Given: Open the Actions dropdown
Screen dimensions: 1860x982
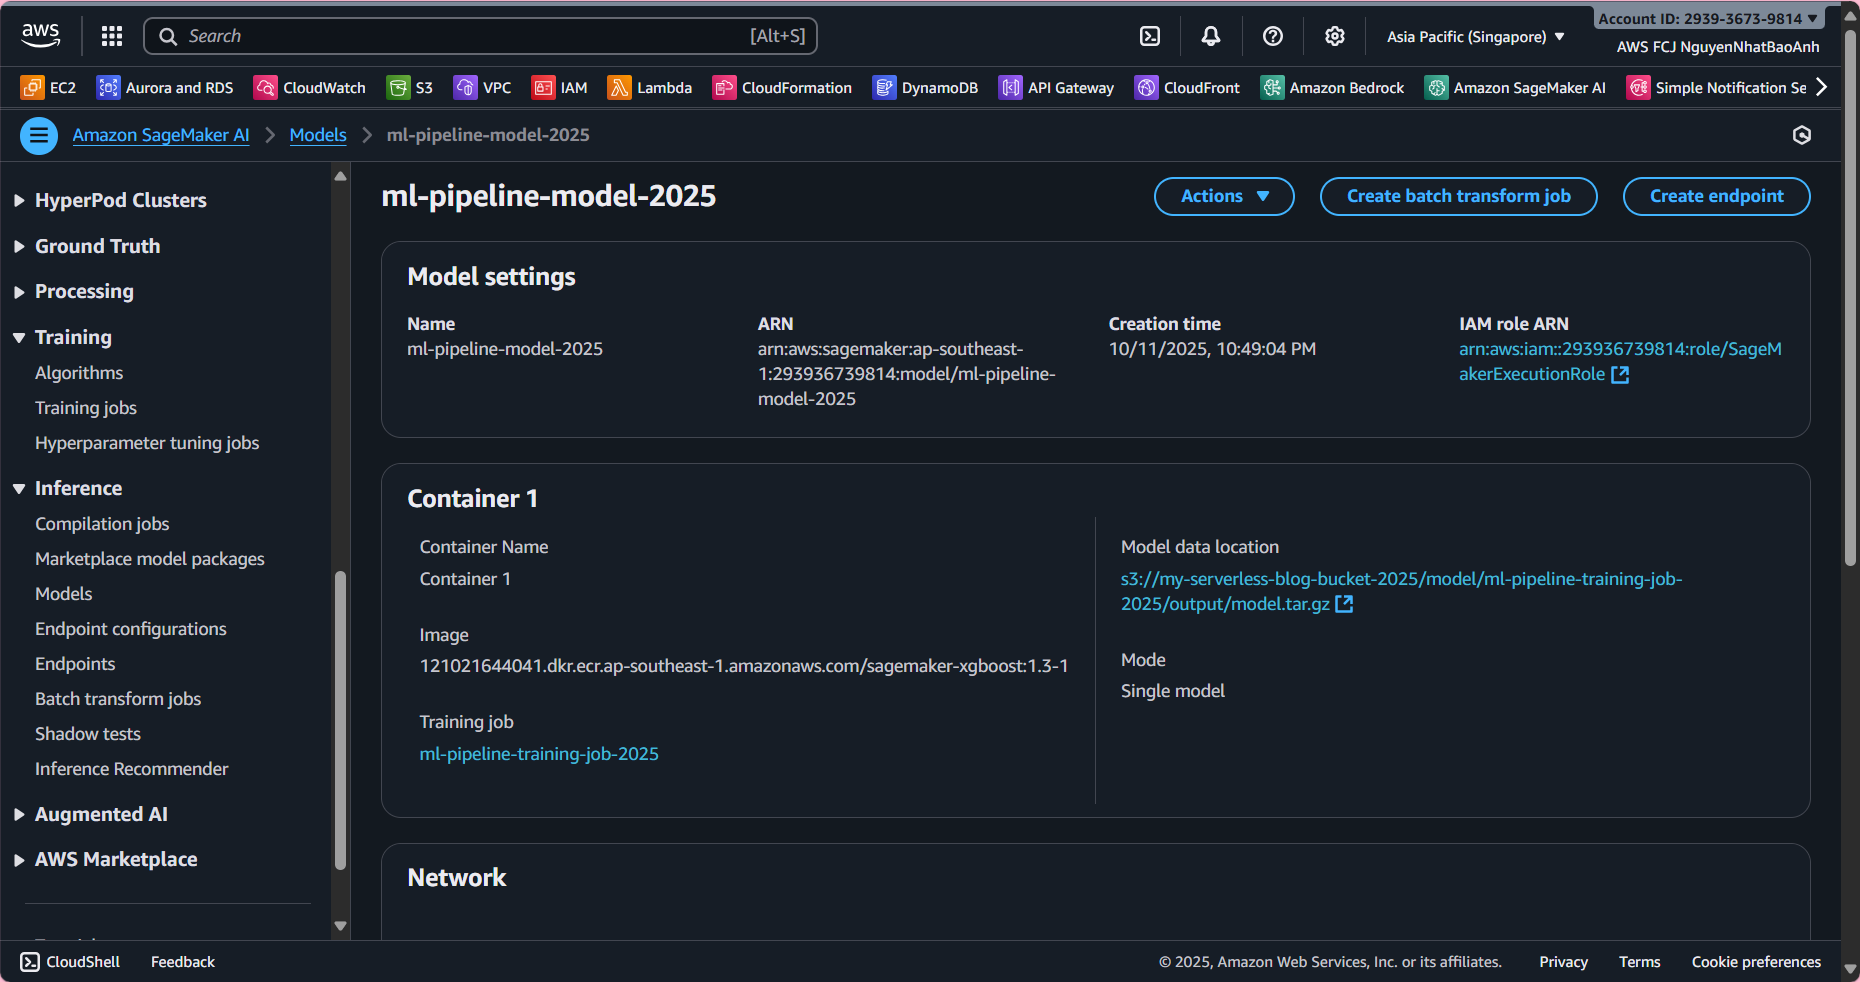Looking at the screenshot, I should click(1224, 196).
